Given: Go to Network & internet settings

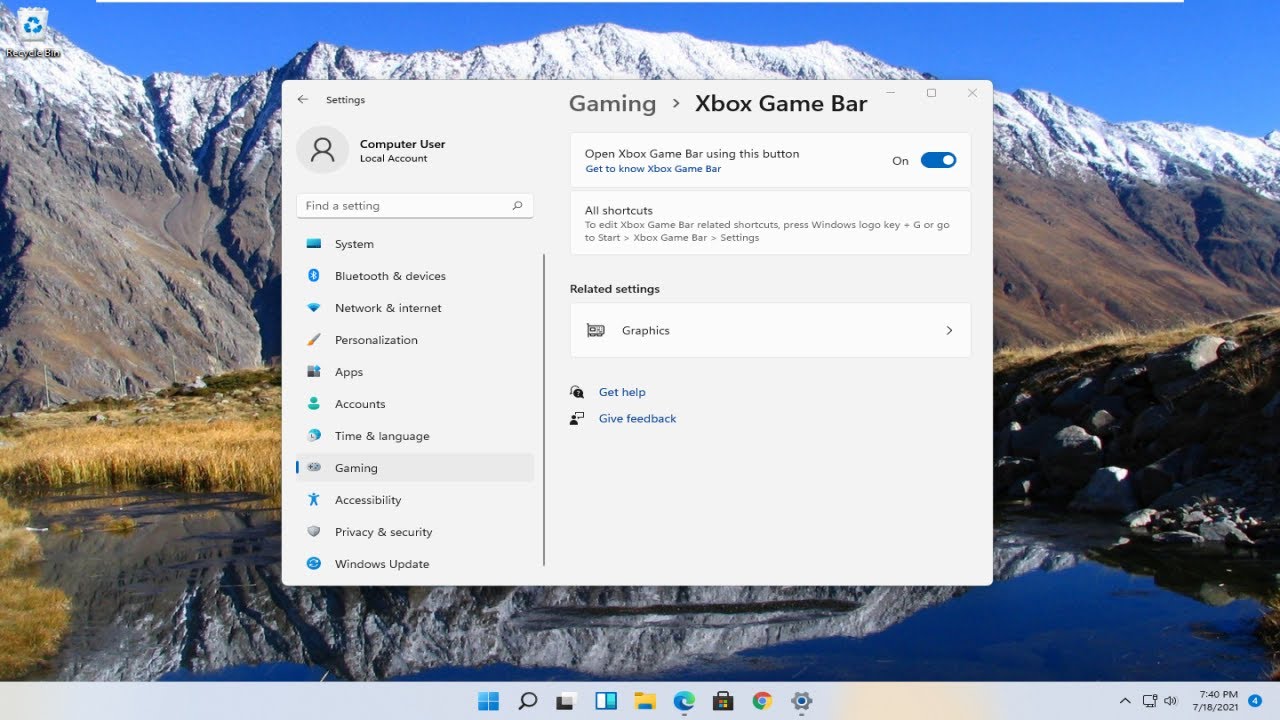Looking at the screenshot, I should (415, 308).
